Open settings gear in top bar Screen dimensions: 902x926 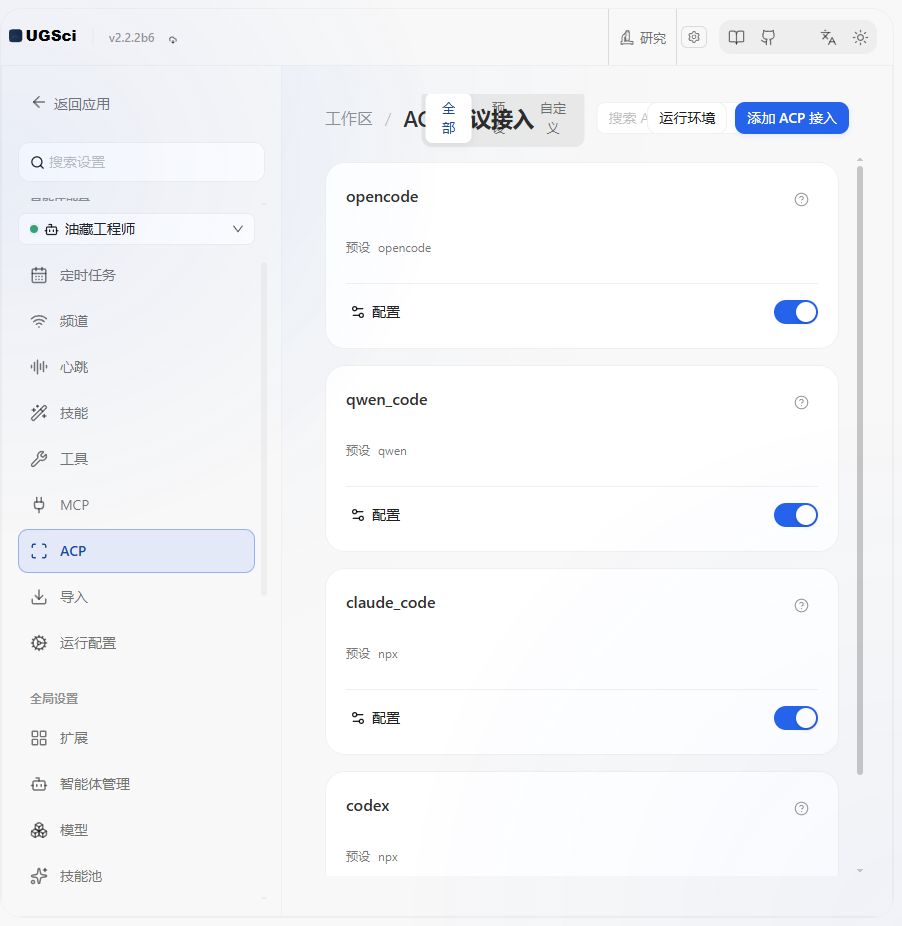694,37
